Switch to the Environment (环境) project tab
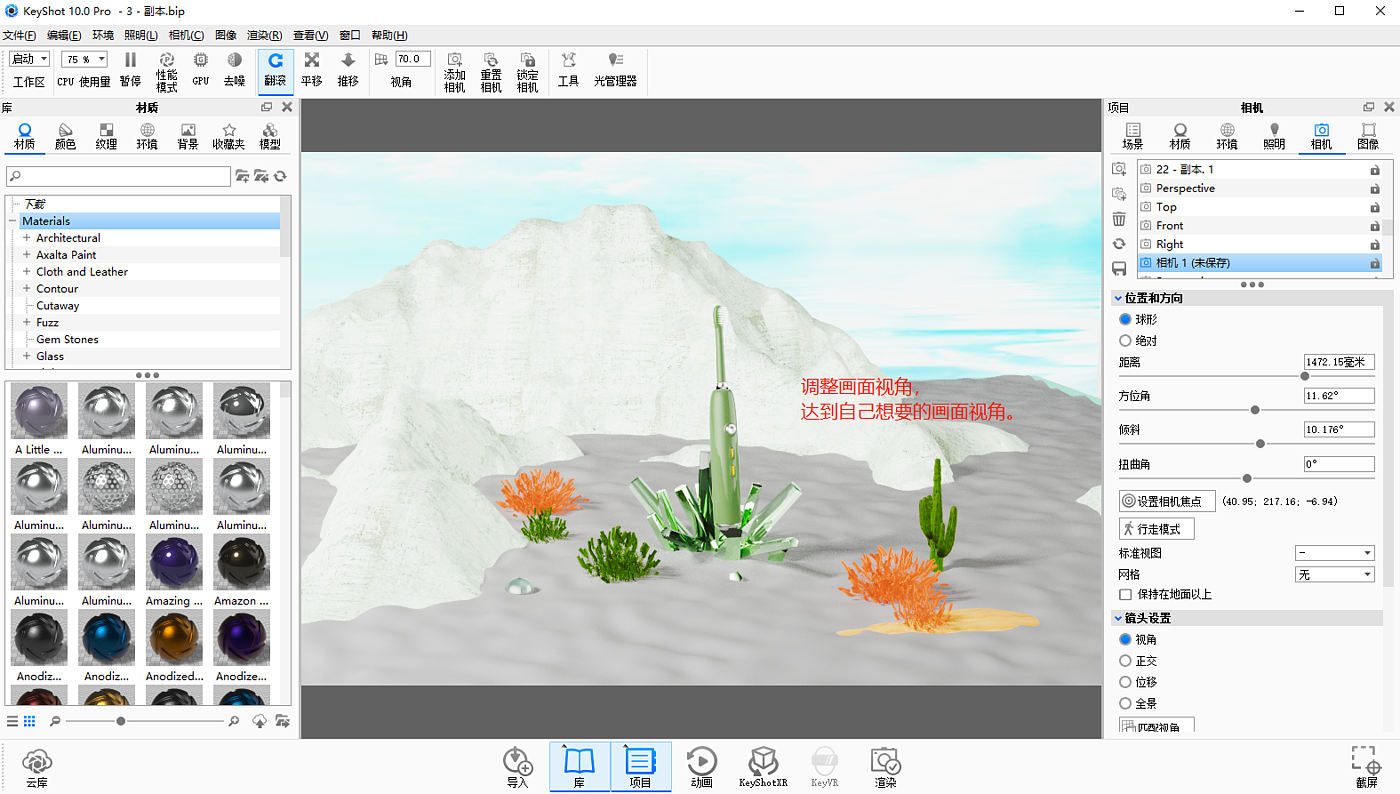 1227,136
